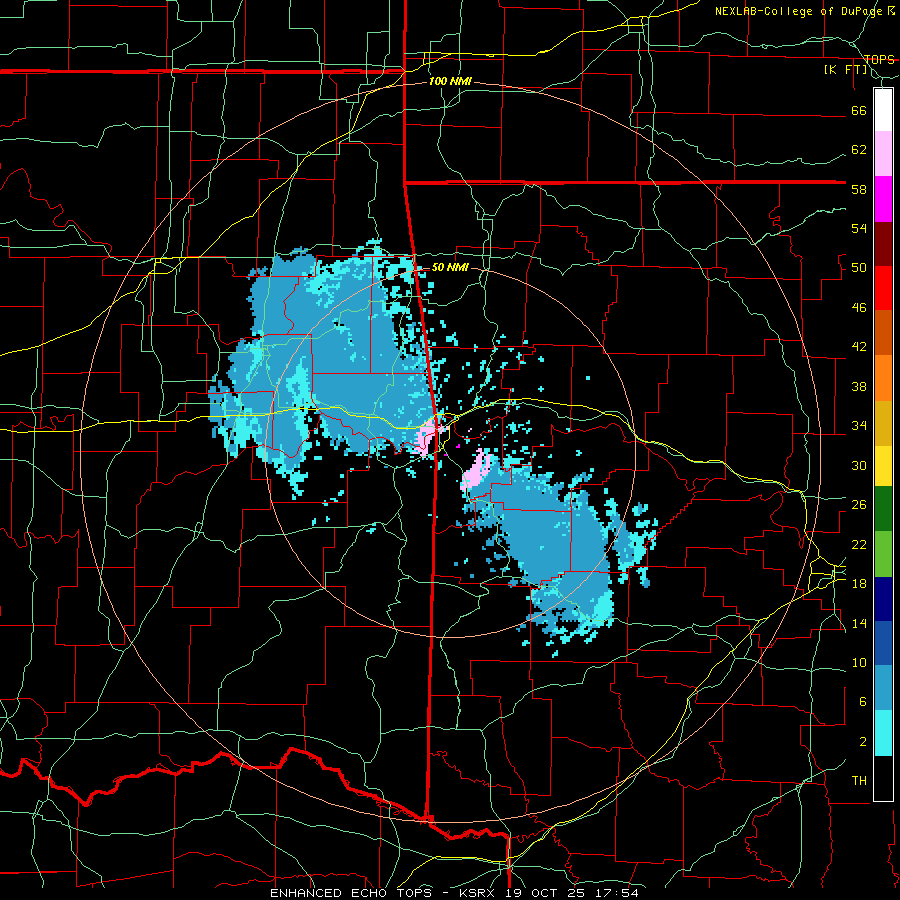Click the legend value '42'
Screen dimensions: 900x900
click(859, 347)
